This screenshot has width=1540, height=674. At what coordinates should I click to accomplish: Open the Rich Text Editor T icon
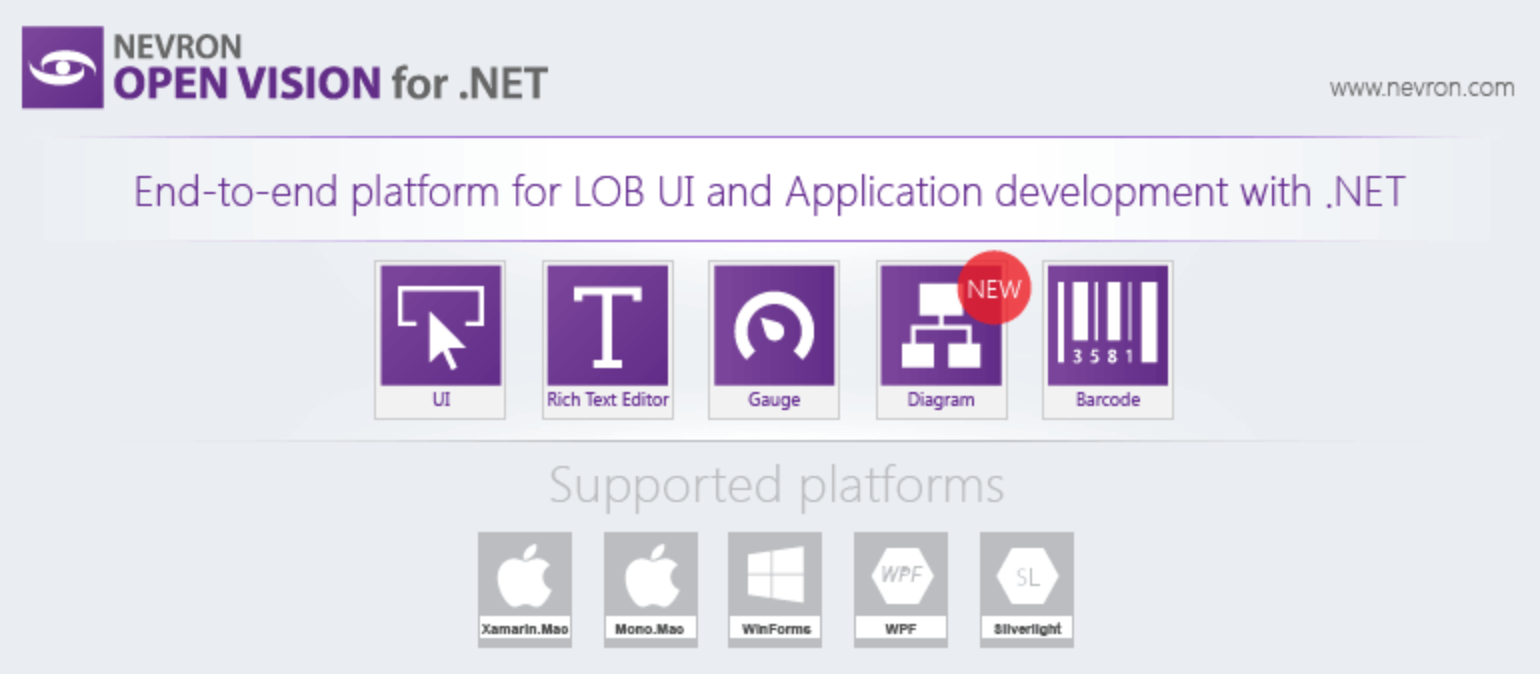click(x=607, y=325)
